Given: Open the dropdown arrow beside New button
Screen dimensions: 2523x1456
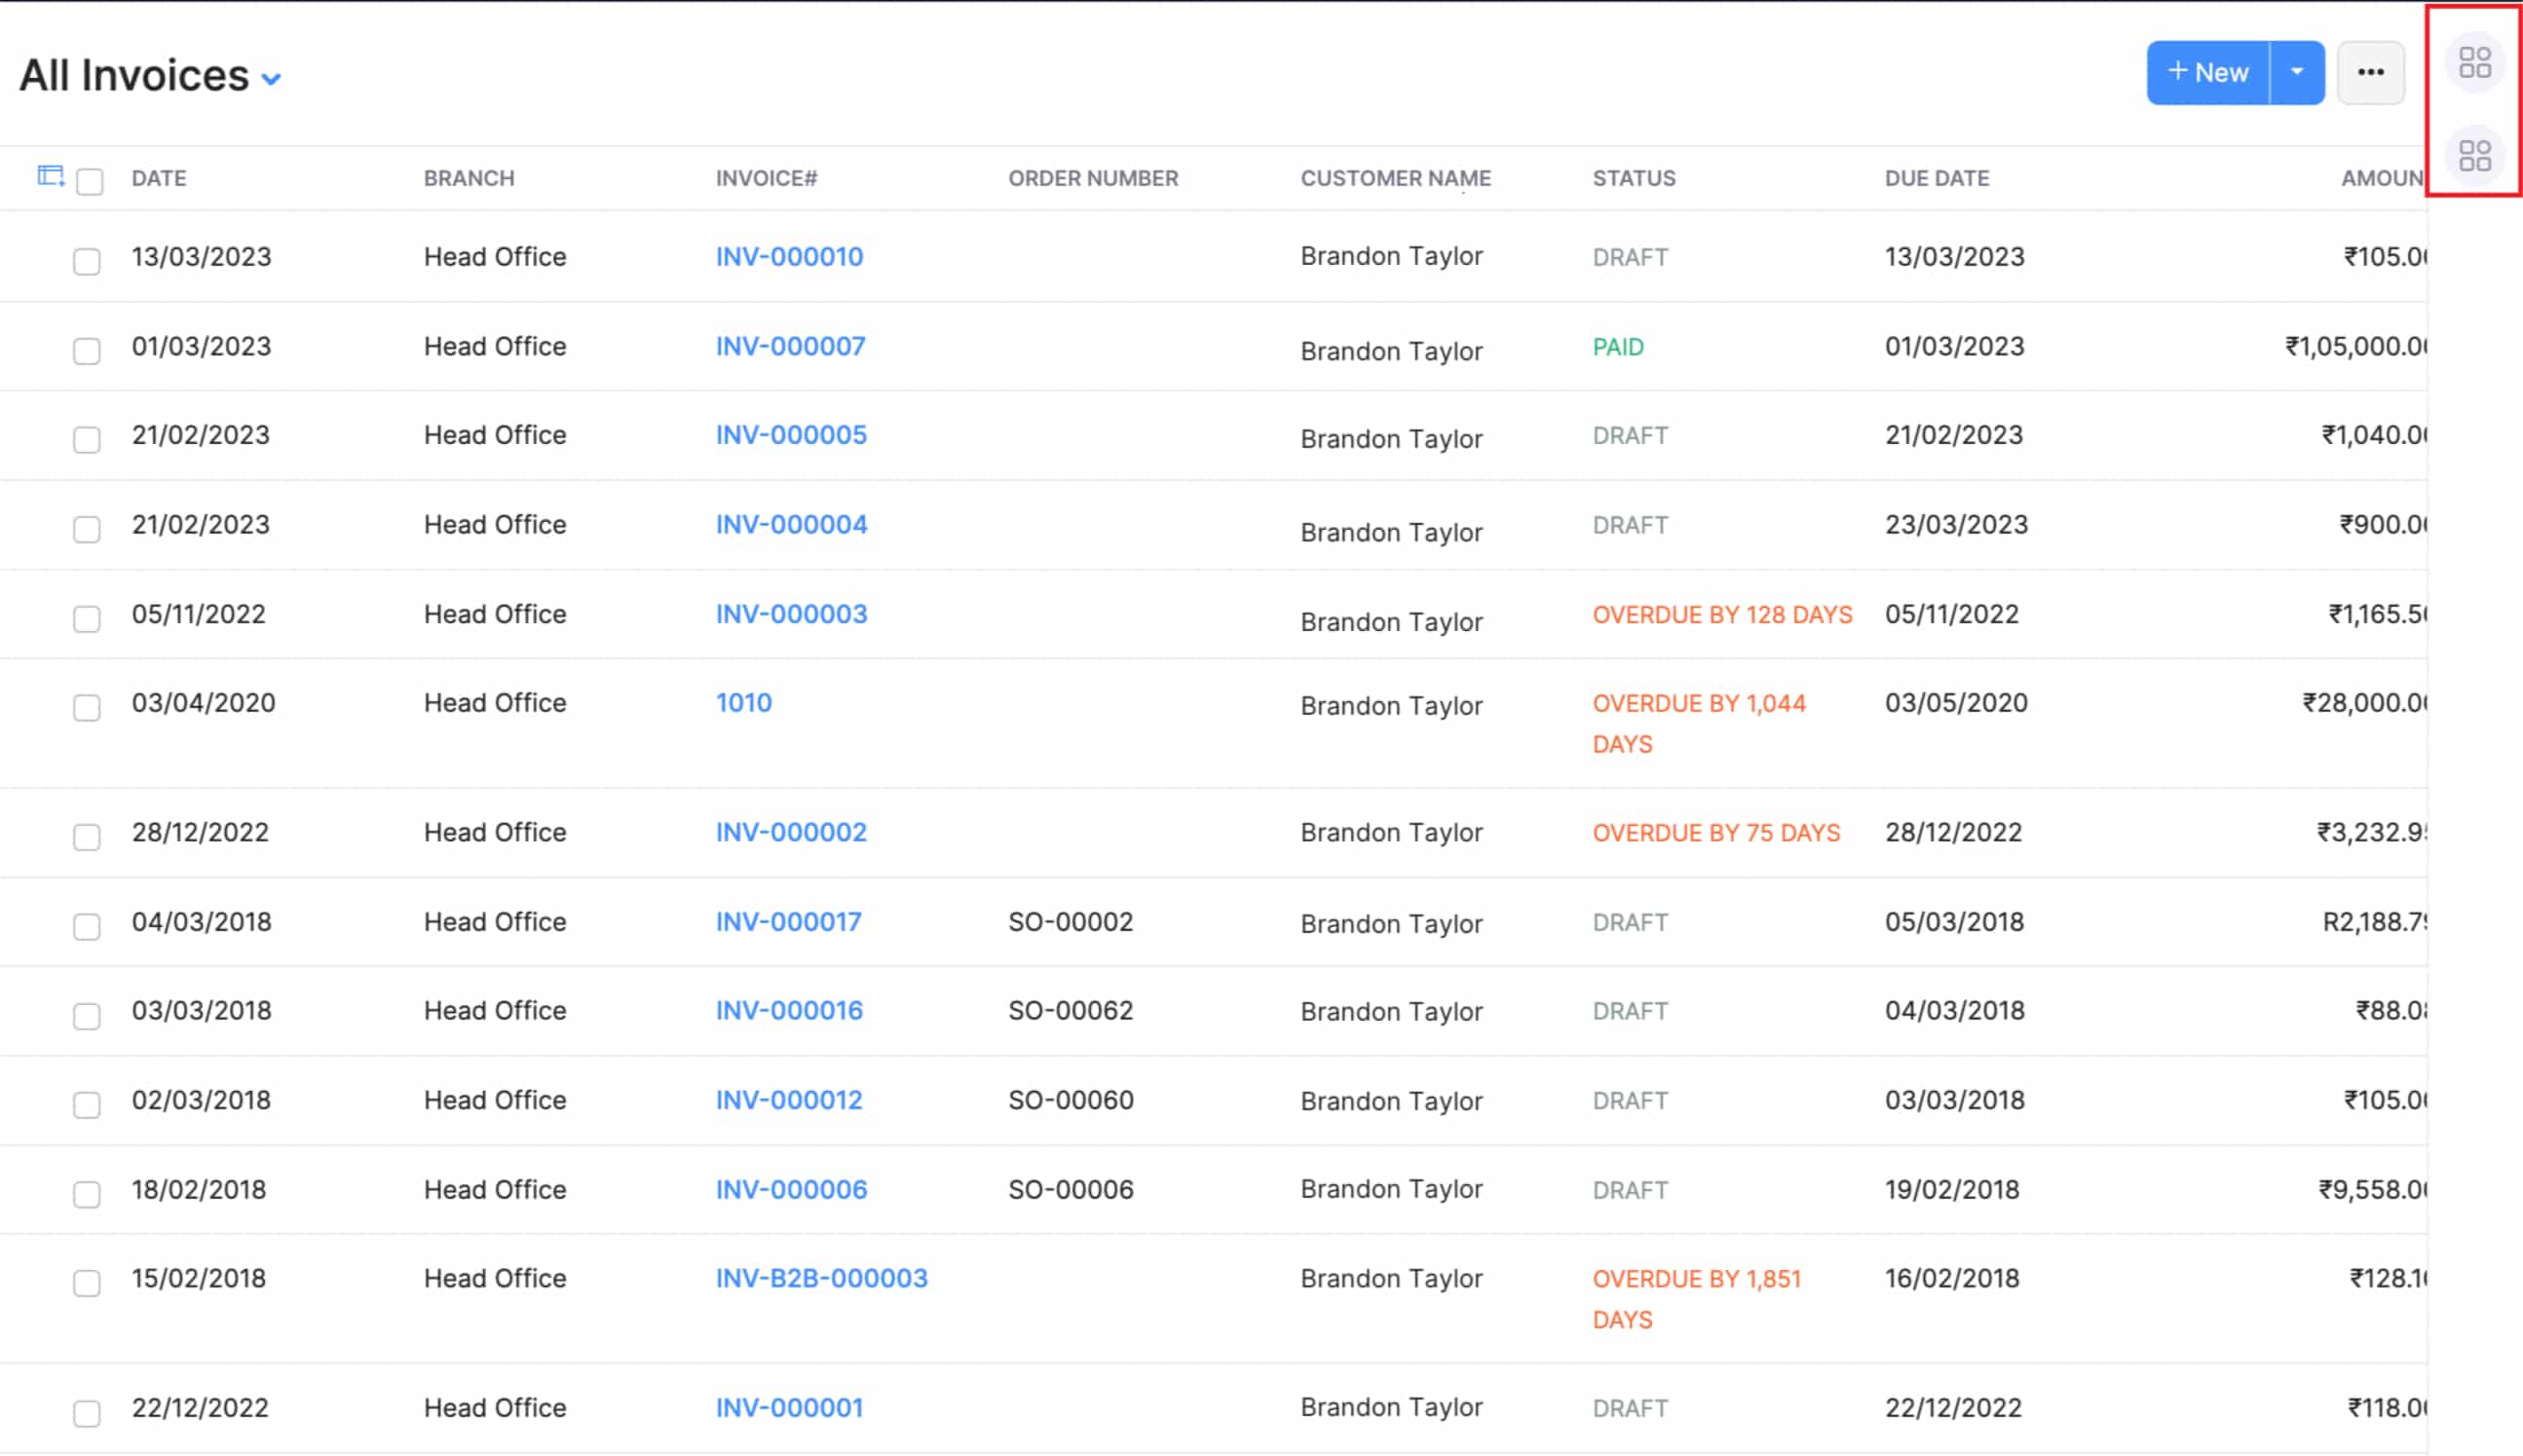Looking at the screenshot, I should pos(2297,71).
